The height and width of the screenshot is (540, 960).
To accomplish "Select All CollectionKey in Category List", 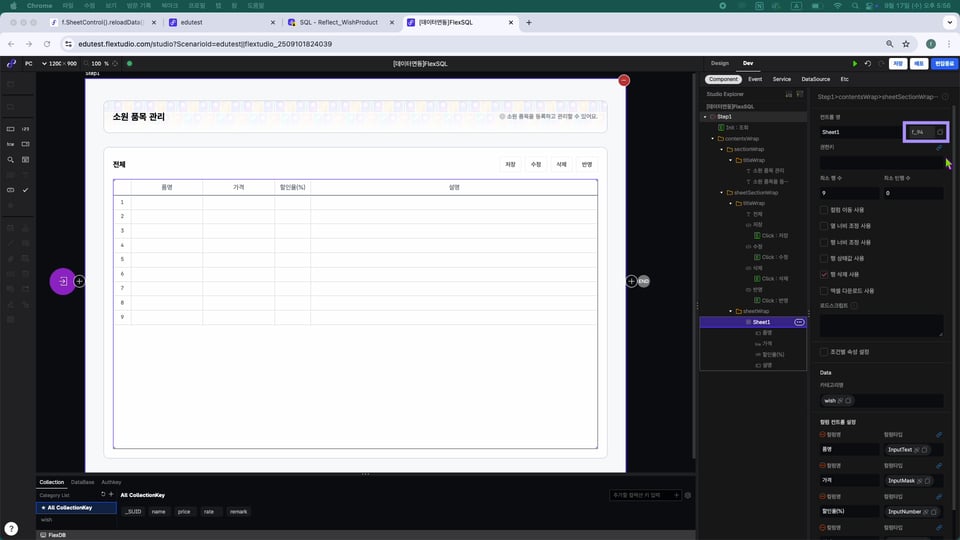I will click(x=76, y=508).
